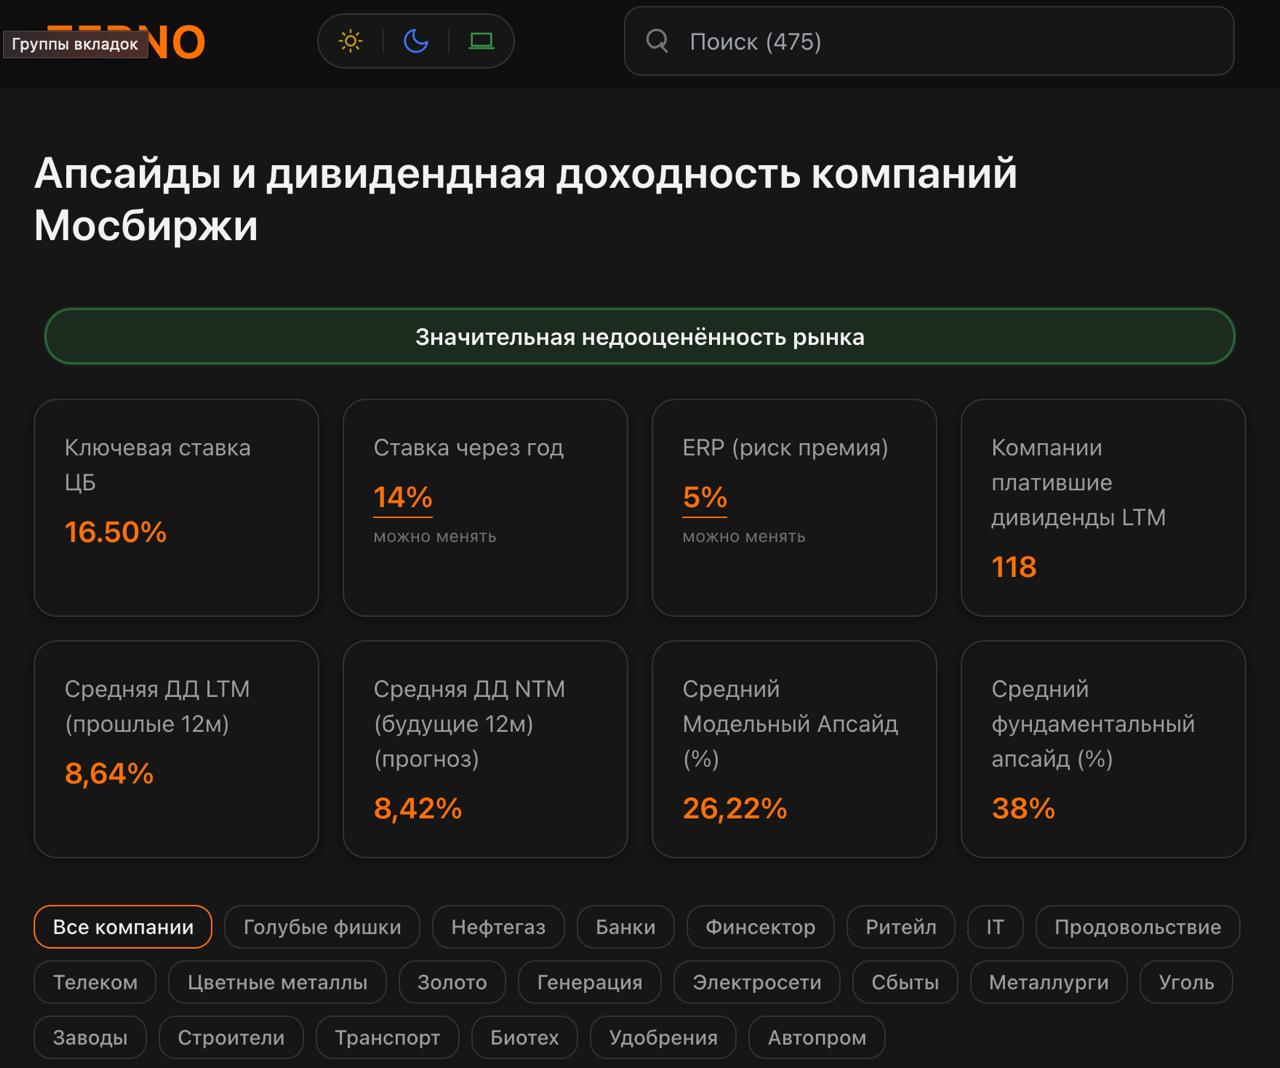
Task: Filter by Продовольствие
Action: point(1138,927)
